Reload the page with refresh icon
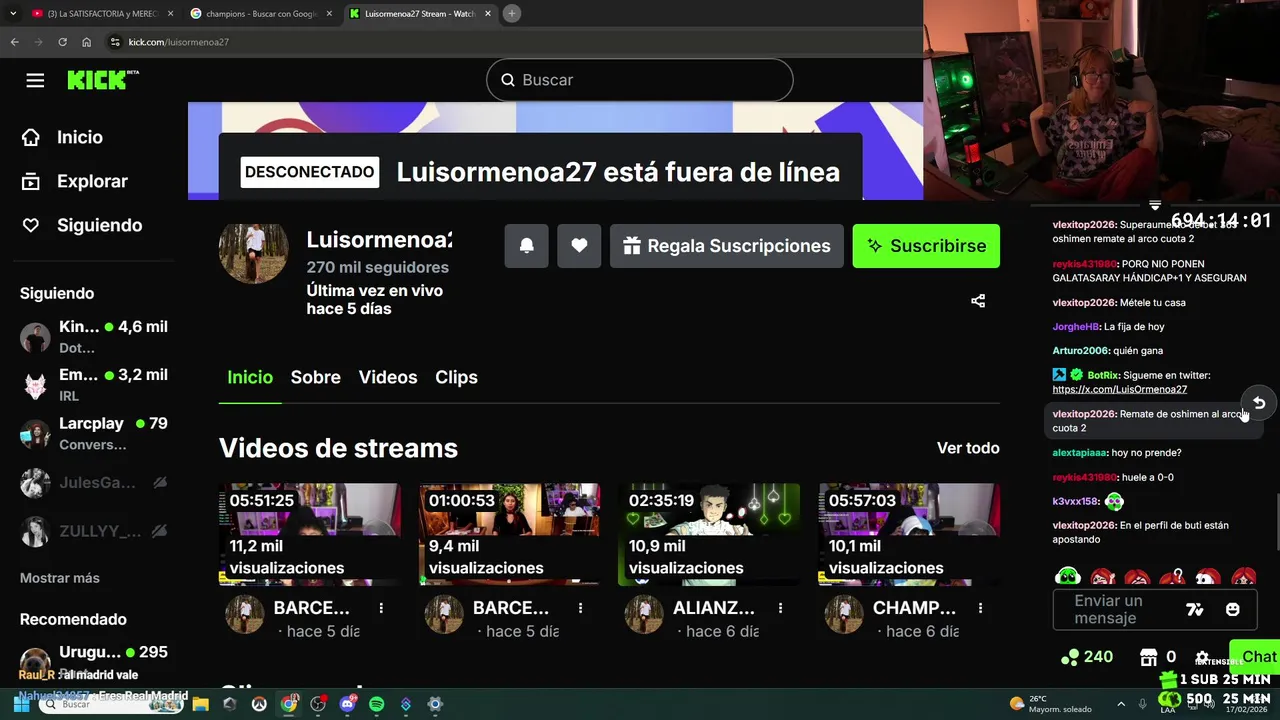1280x720 pixels. (62, 42)
